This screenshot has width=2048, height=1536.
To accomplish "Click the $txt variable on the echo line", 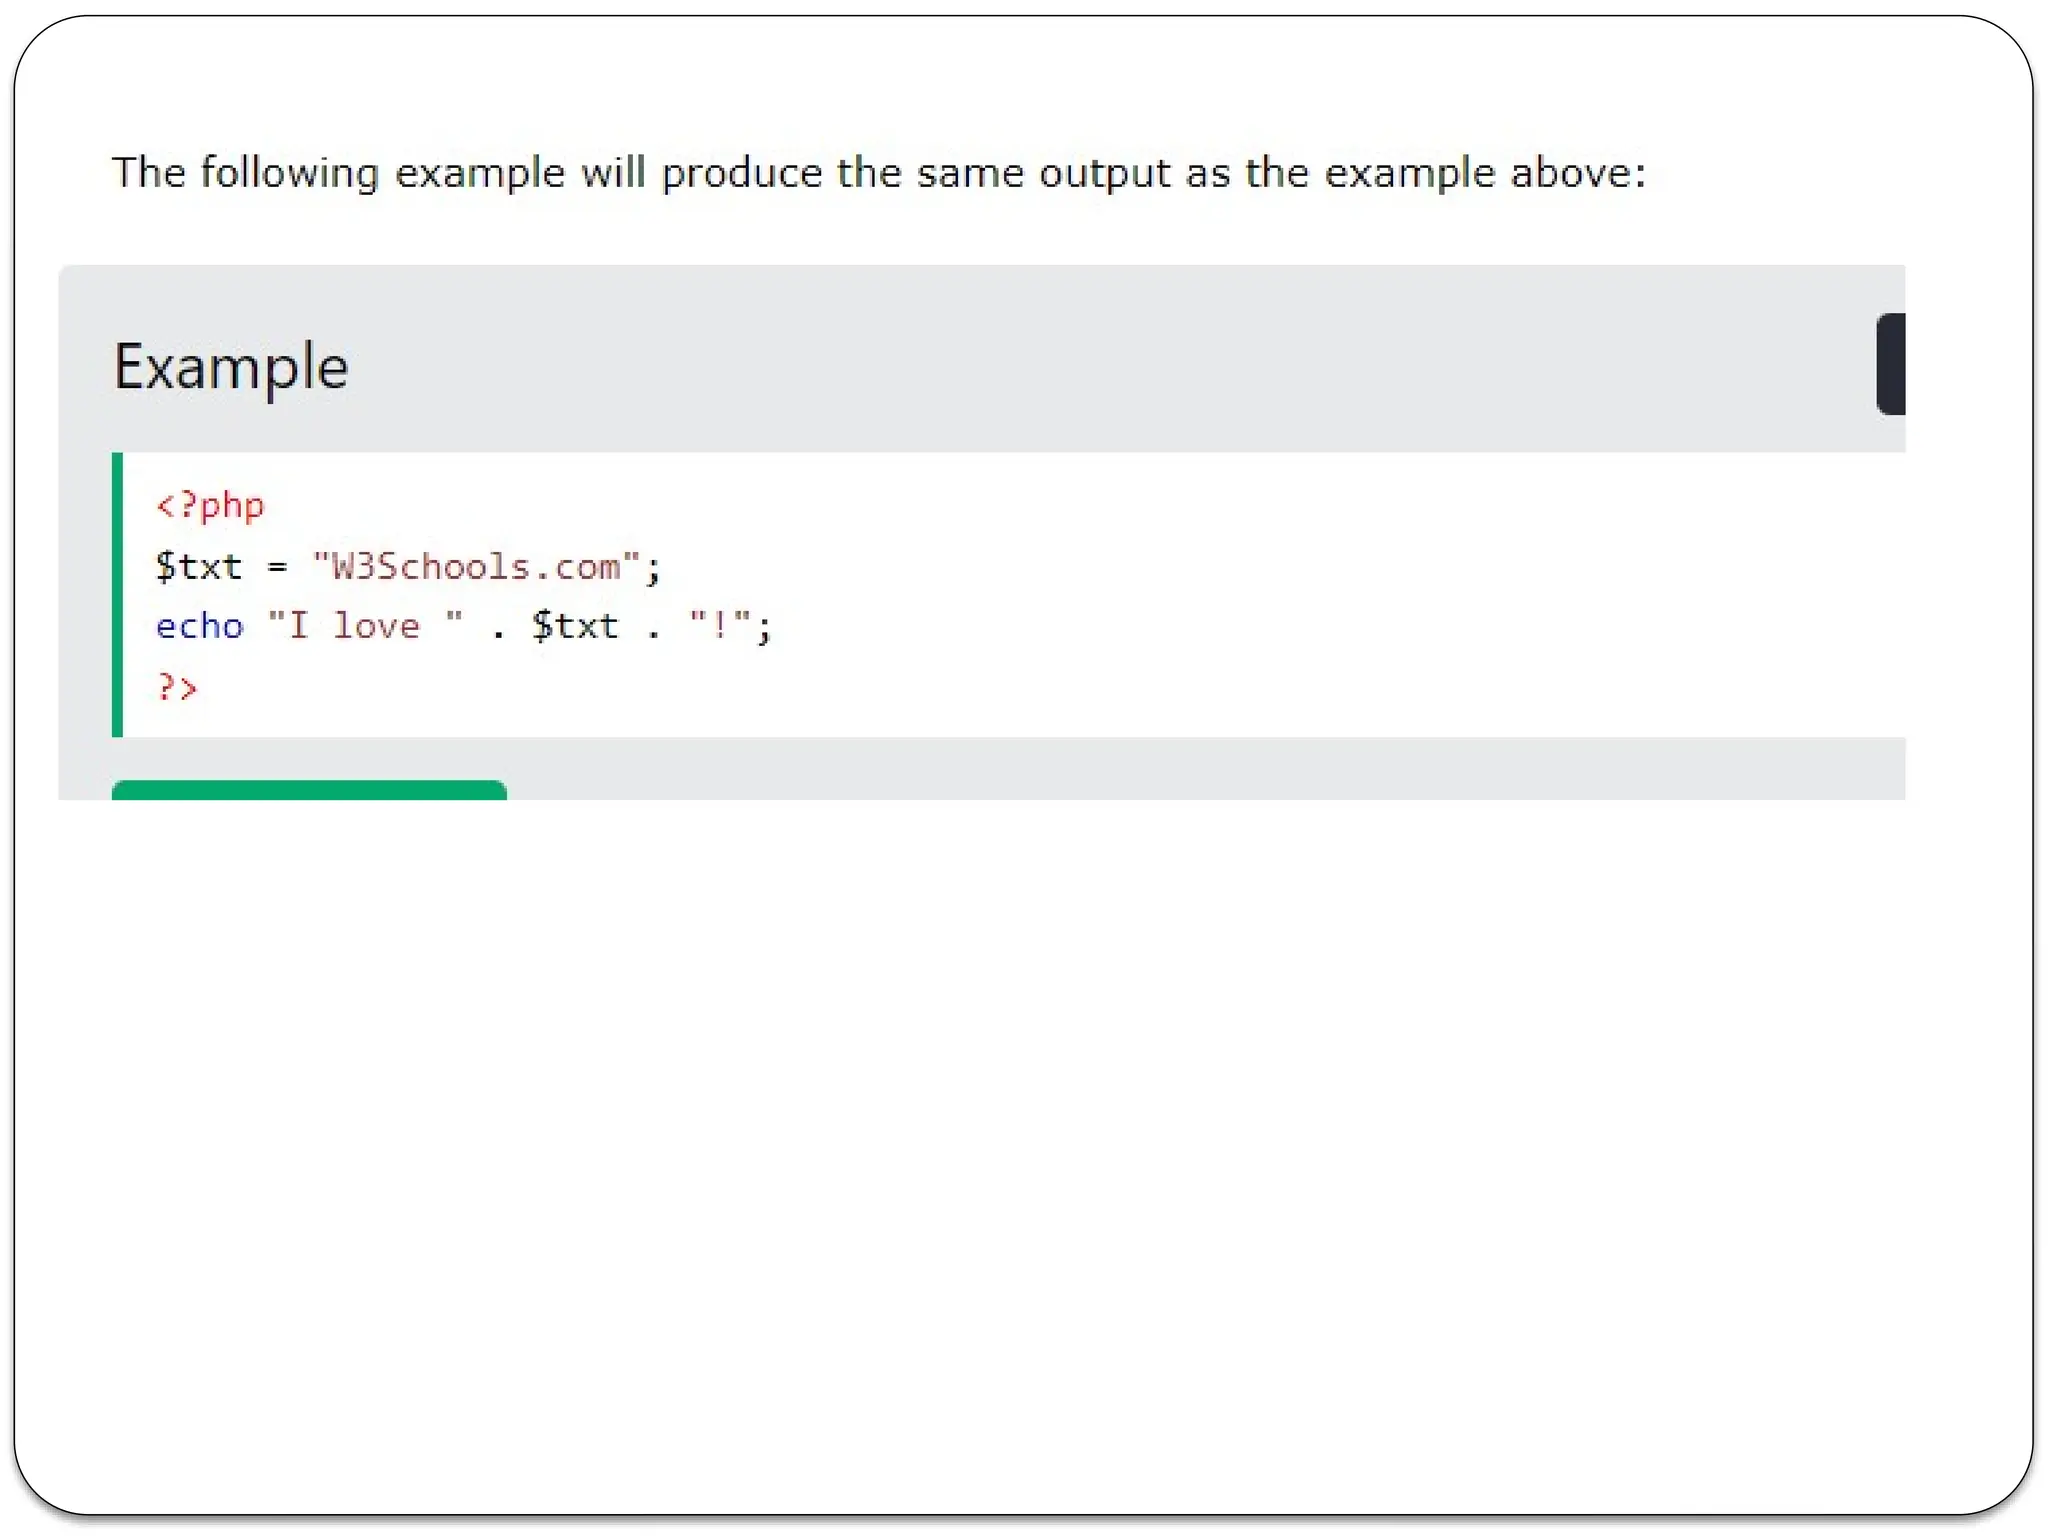I will coord(575,627).
